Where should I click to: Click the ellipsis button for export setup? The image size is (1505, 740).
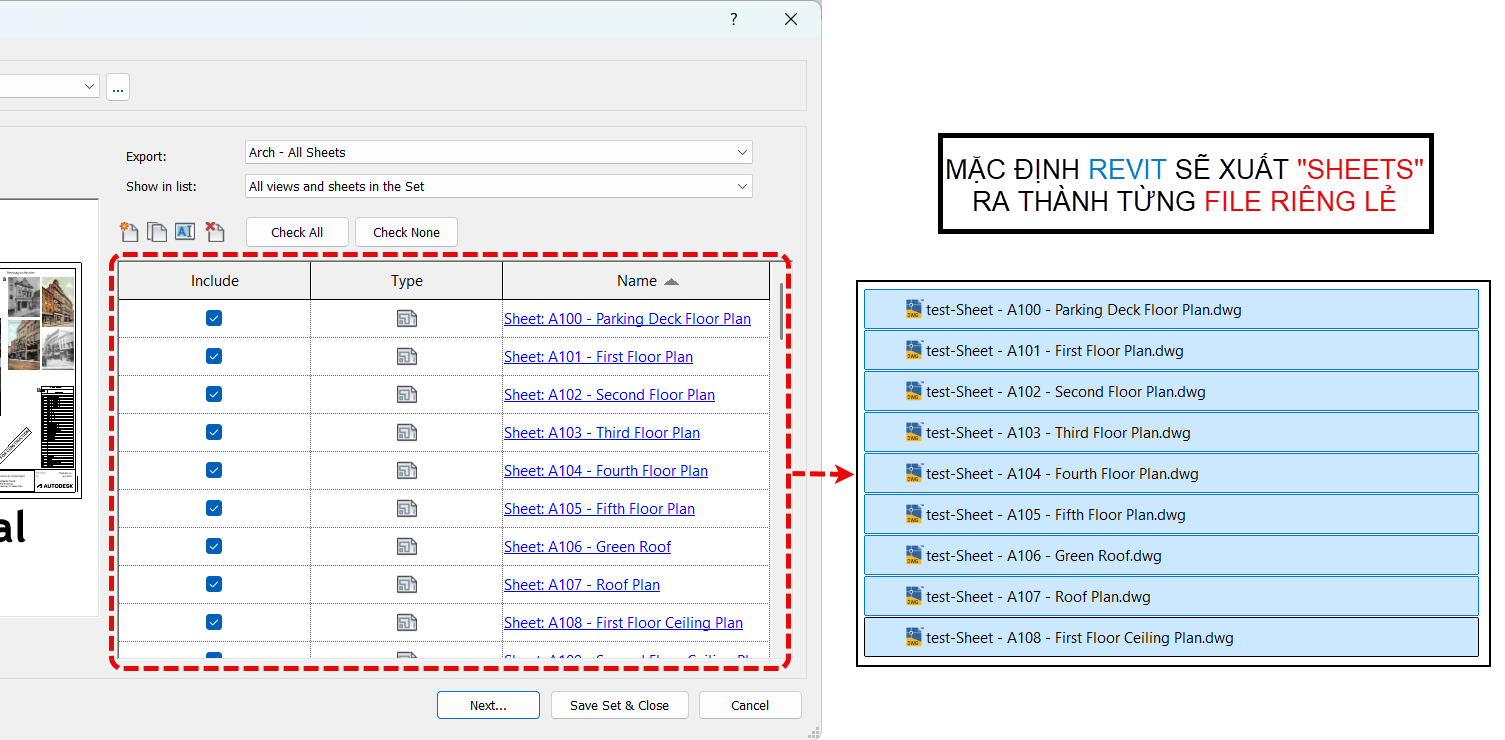tap(118, 88)
